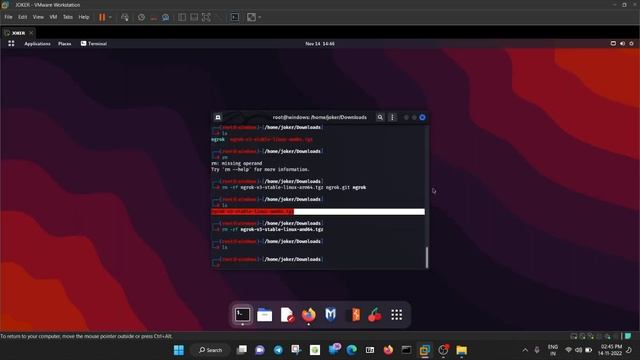Image resolution: width=640 pixels, height=360 pixels.
Task: Open the VM menu
Action: 53,17
